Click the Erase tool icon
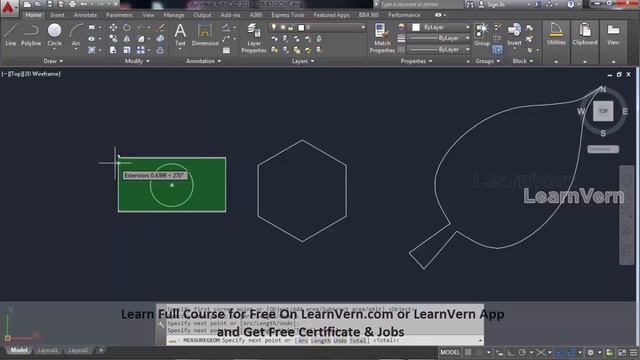This screenshot has width=640, height=360. [161, 27]
